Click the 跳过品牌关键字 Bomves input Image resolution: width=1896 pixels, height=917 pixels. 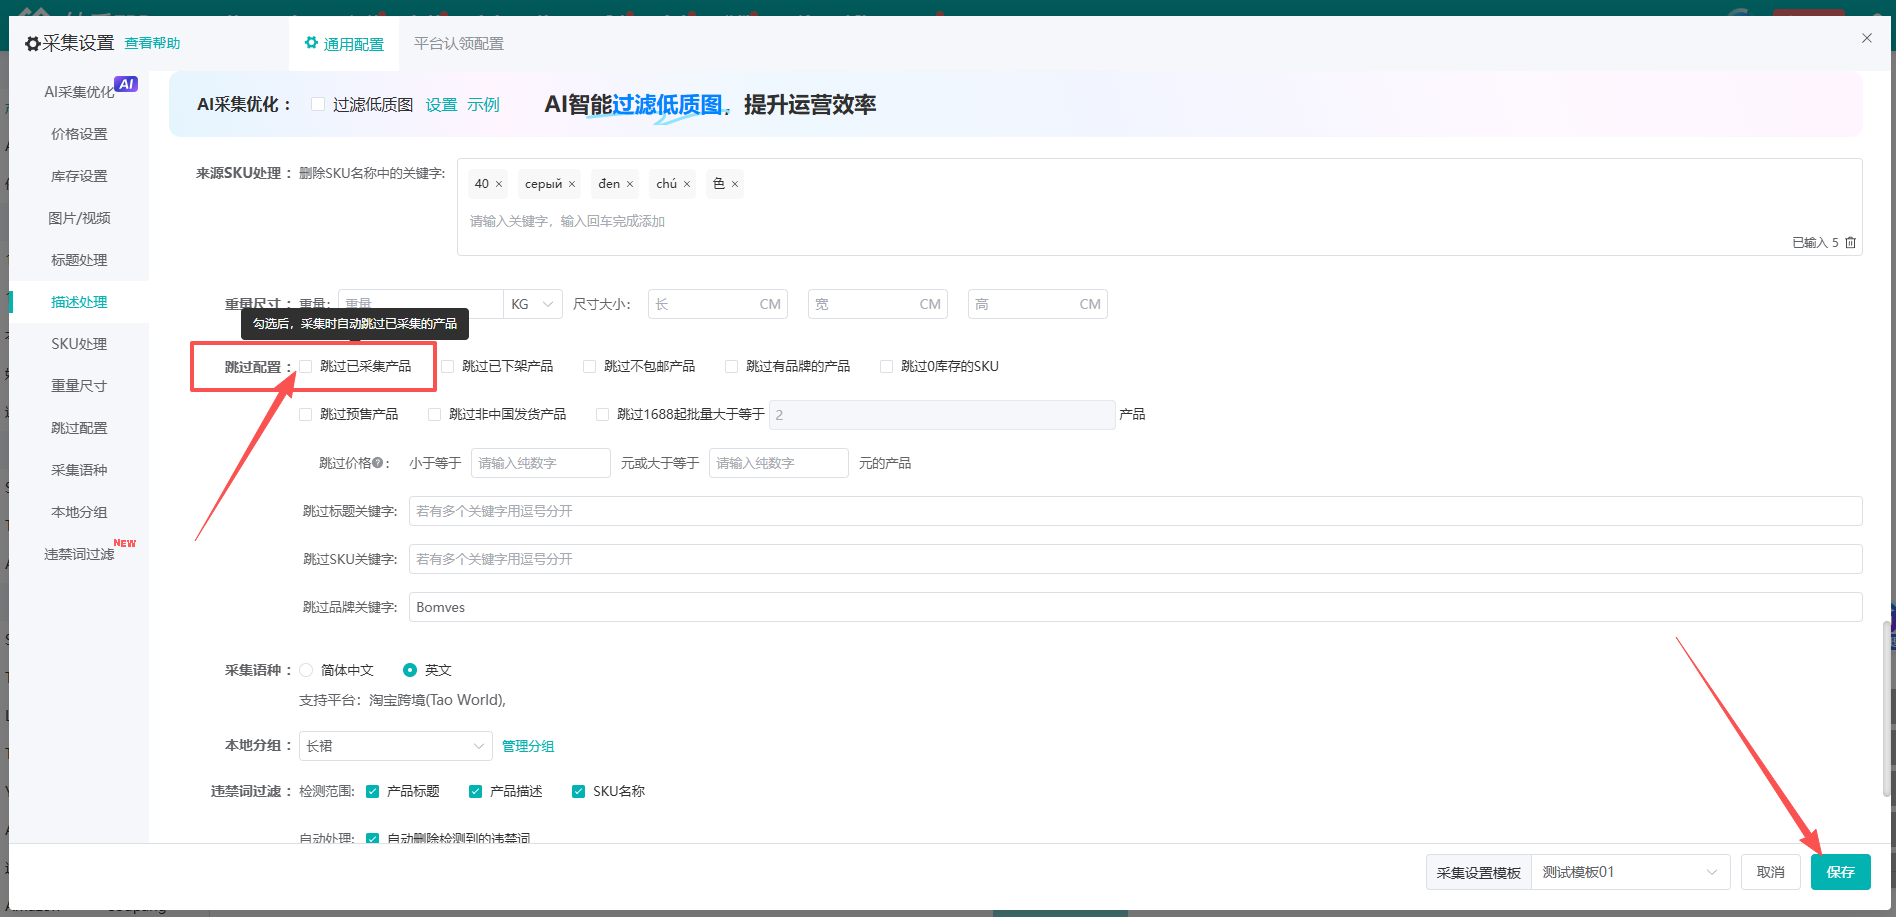click(x=1135, y=607)
